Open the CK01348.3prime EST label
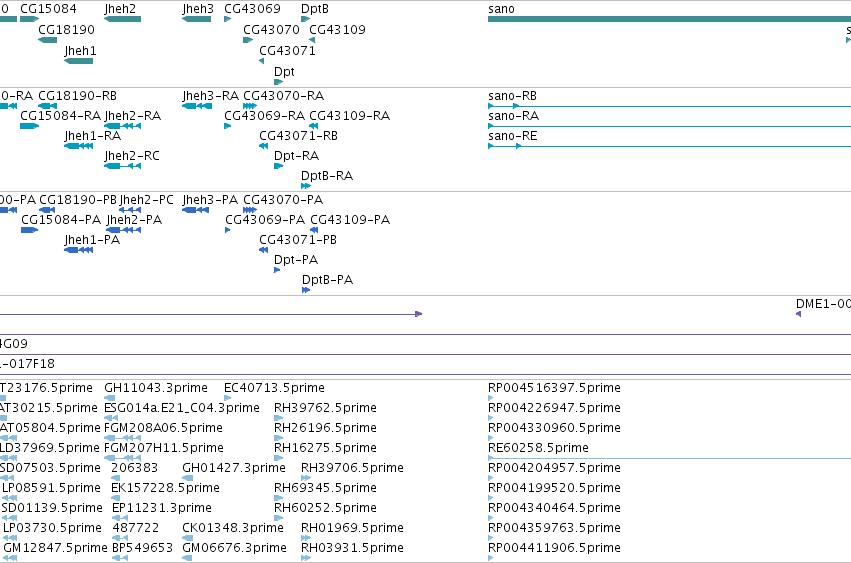The width and height of the screenshot is (851, 563). 233,528
